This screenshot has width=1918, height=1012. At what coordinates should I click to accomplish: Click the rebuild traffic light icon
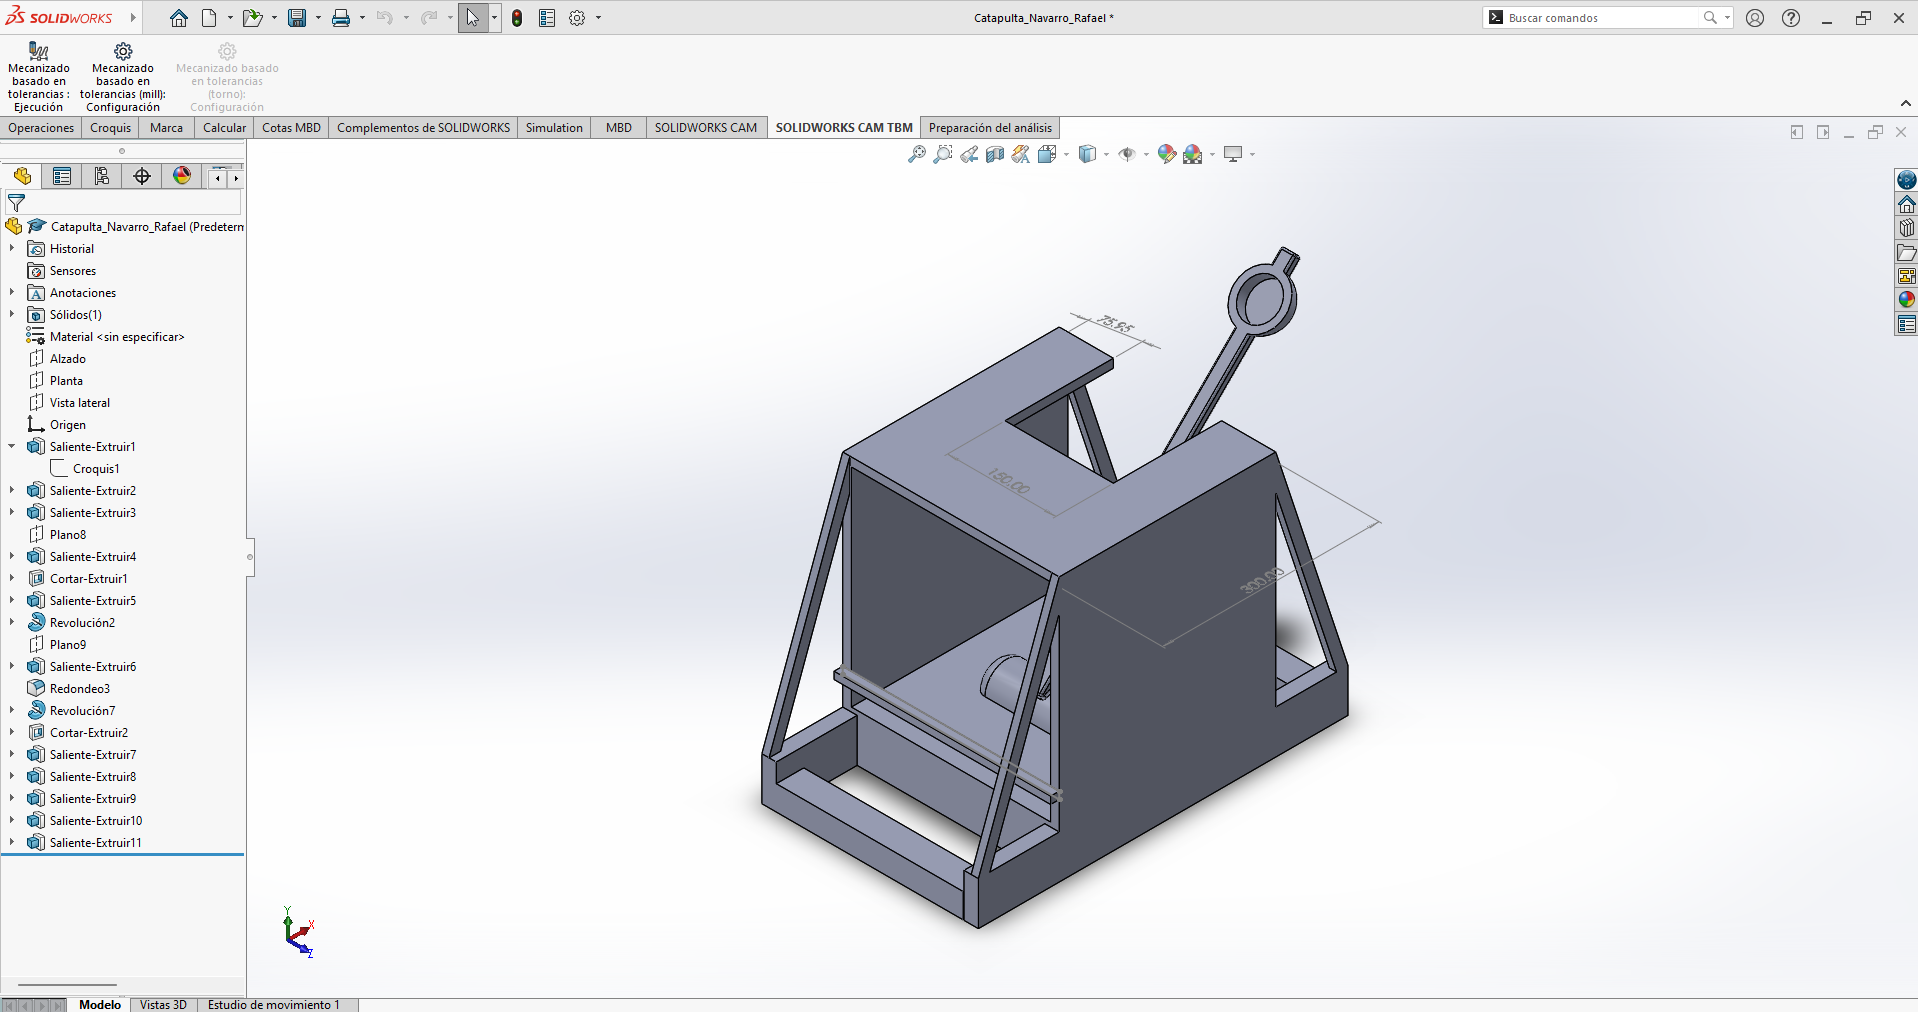click(x=517, y=18)
